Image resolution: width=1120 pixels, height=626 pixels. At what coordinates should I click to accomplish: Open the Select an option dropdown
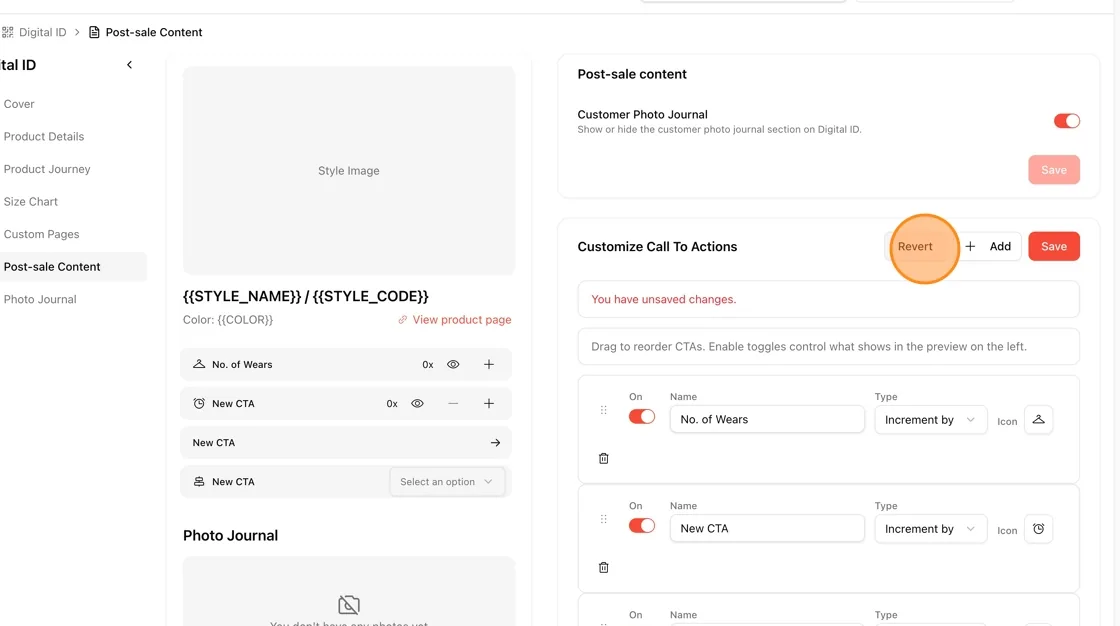click(446, 482)
